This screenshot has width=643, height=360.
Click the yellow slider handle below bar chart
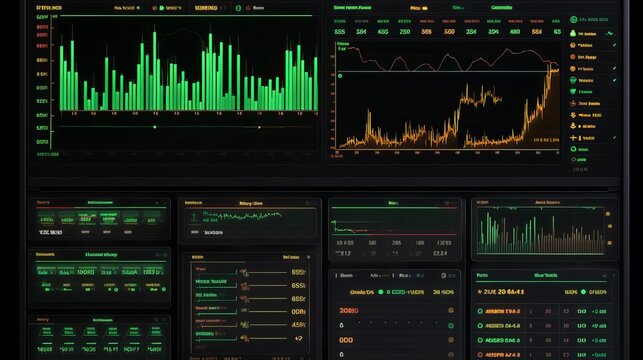(x=259, y=128)
